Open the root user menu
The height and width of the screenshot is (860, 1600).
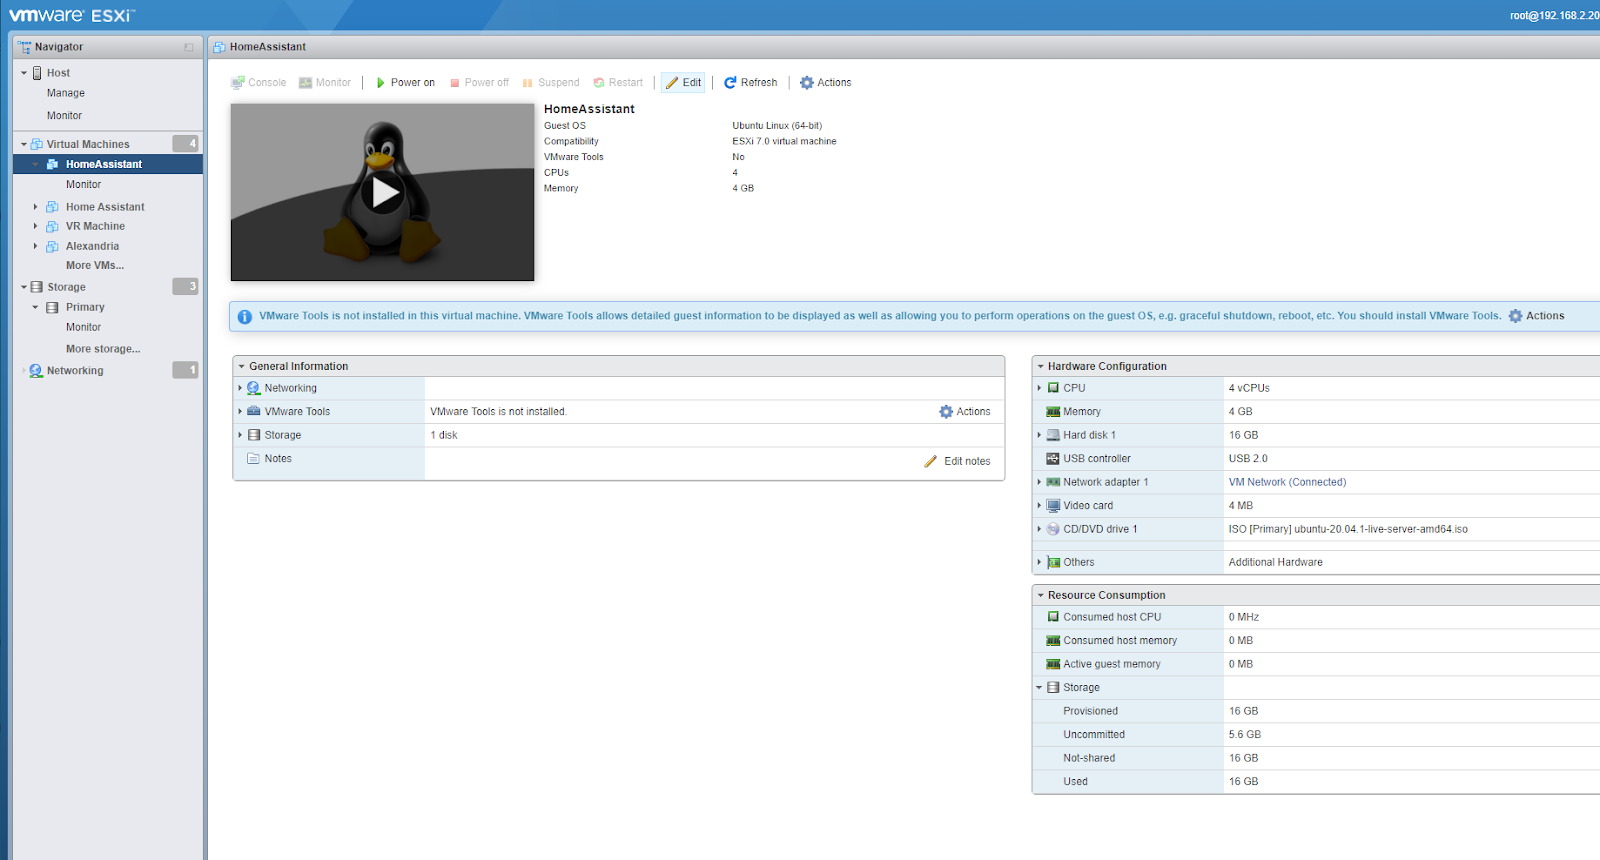[1555, 15]
